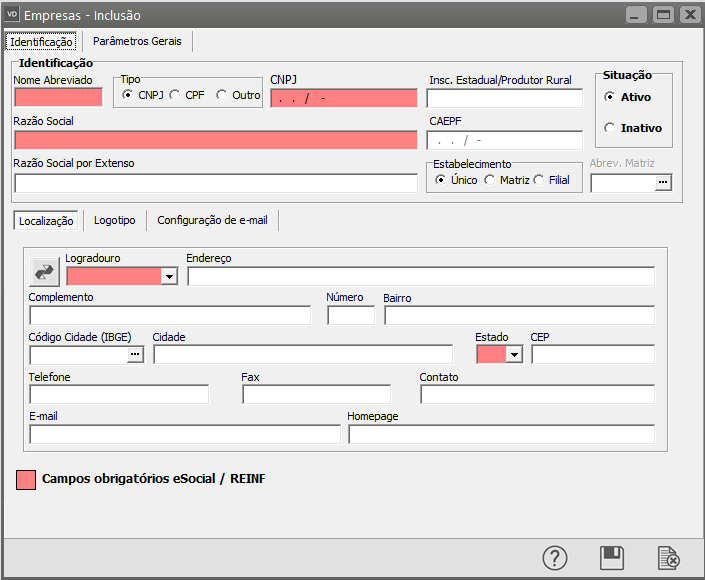Open the Logotipo tab
705x580 pixels.
pyautogui.click(x=115, y=220)
